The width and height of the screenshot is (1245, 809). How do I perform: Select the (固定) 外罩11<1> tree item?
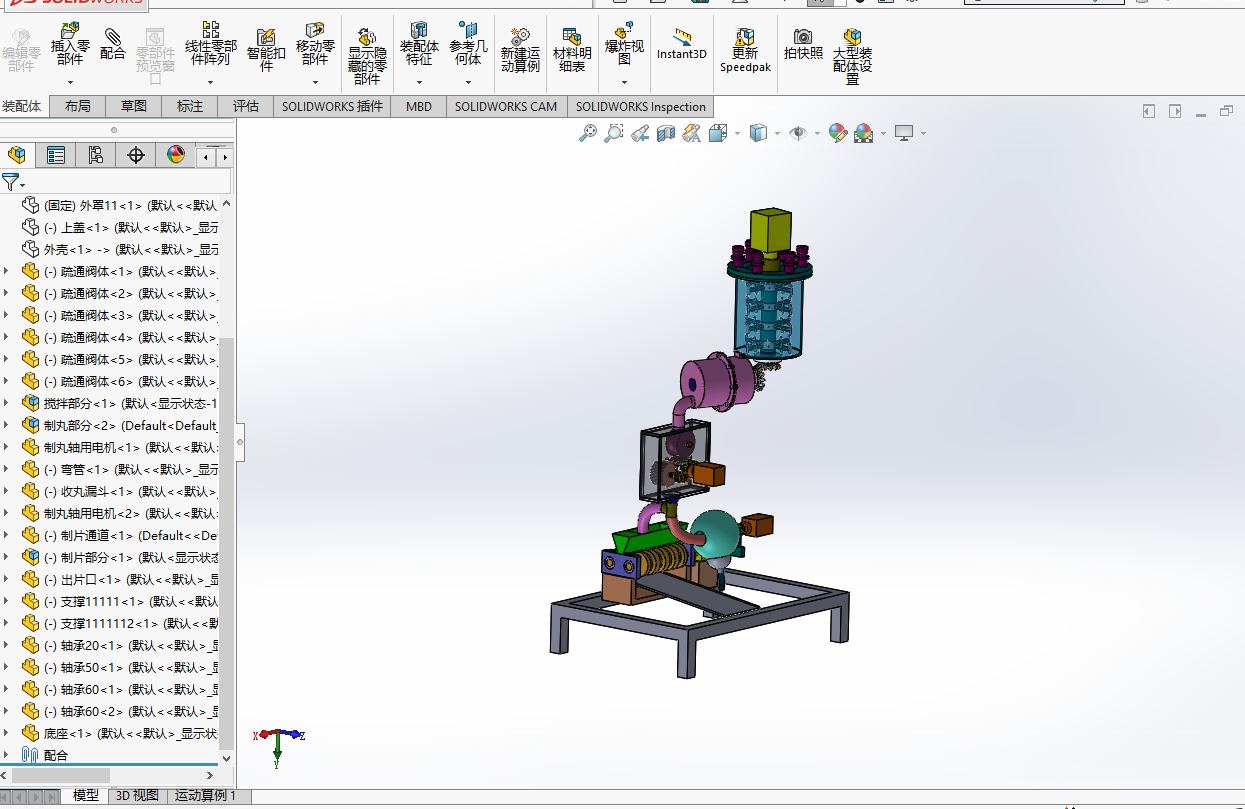point(120,205)
